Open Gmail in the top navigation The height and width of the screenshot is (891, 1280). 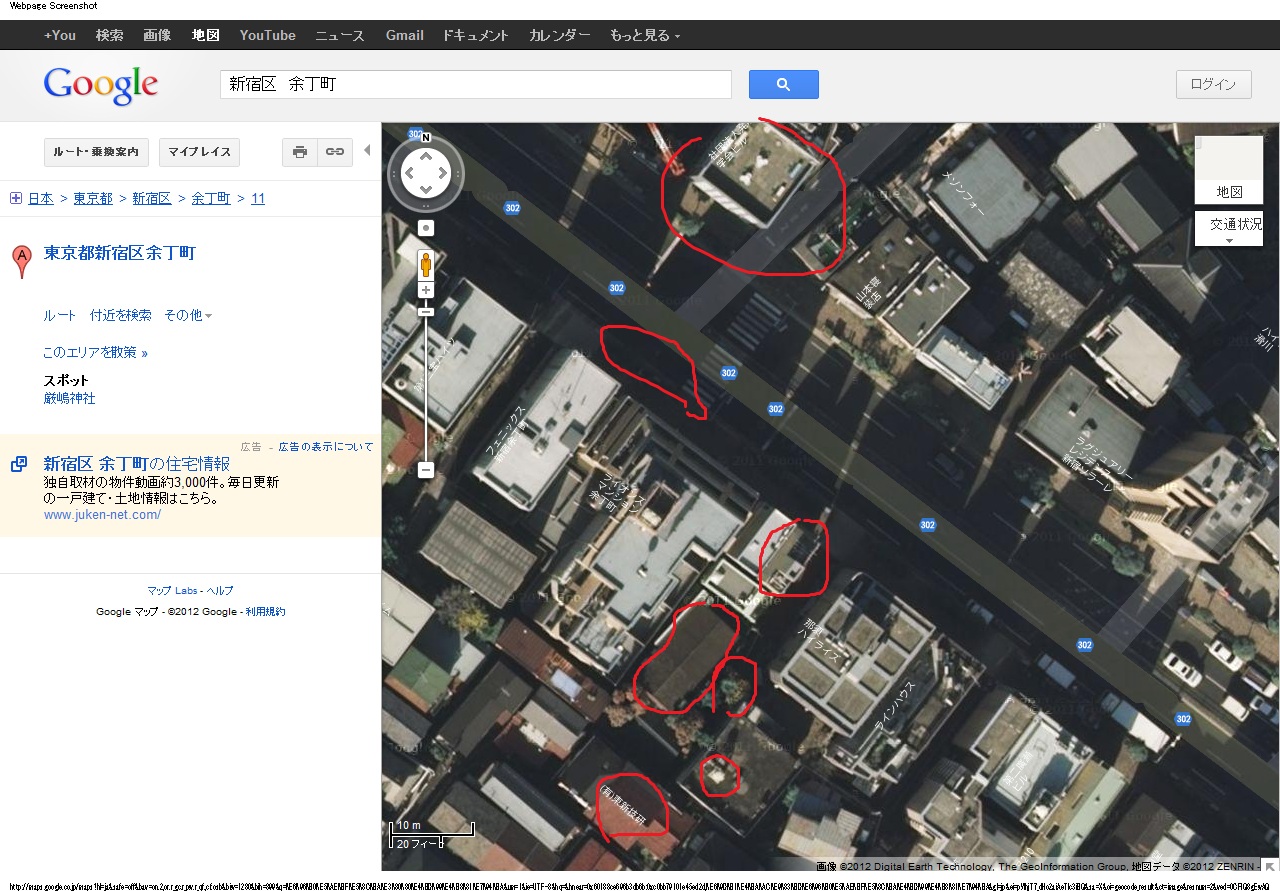[x=404, y=35]
